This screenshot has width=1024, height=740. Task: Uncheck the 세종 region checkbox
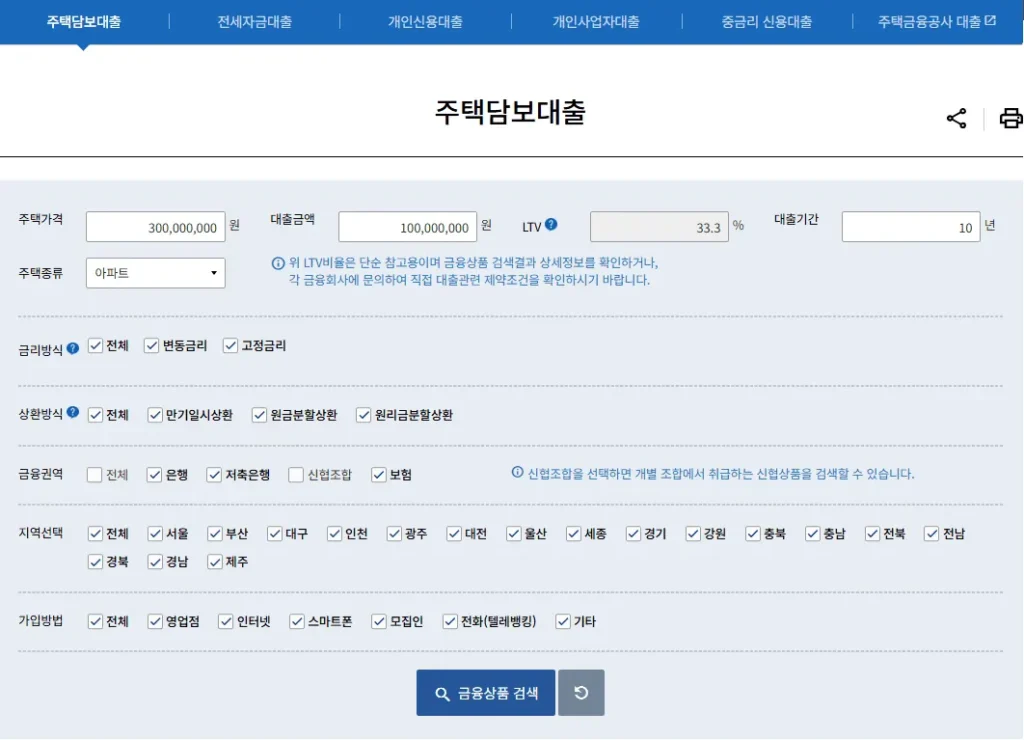click(x=573, y=534)
